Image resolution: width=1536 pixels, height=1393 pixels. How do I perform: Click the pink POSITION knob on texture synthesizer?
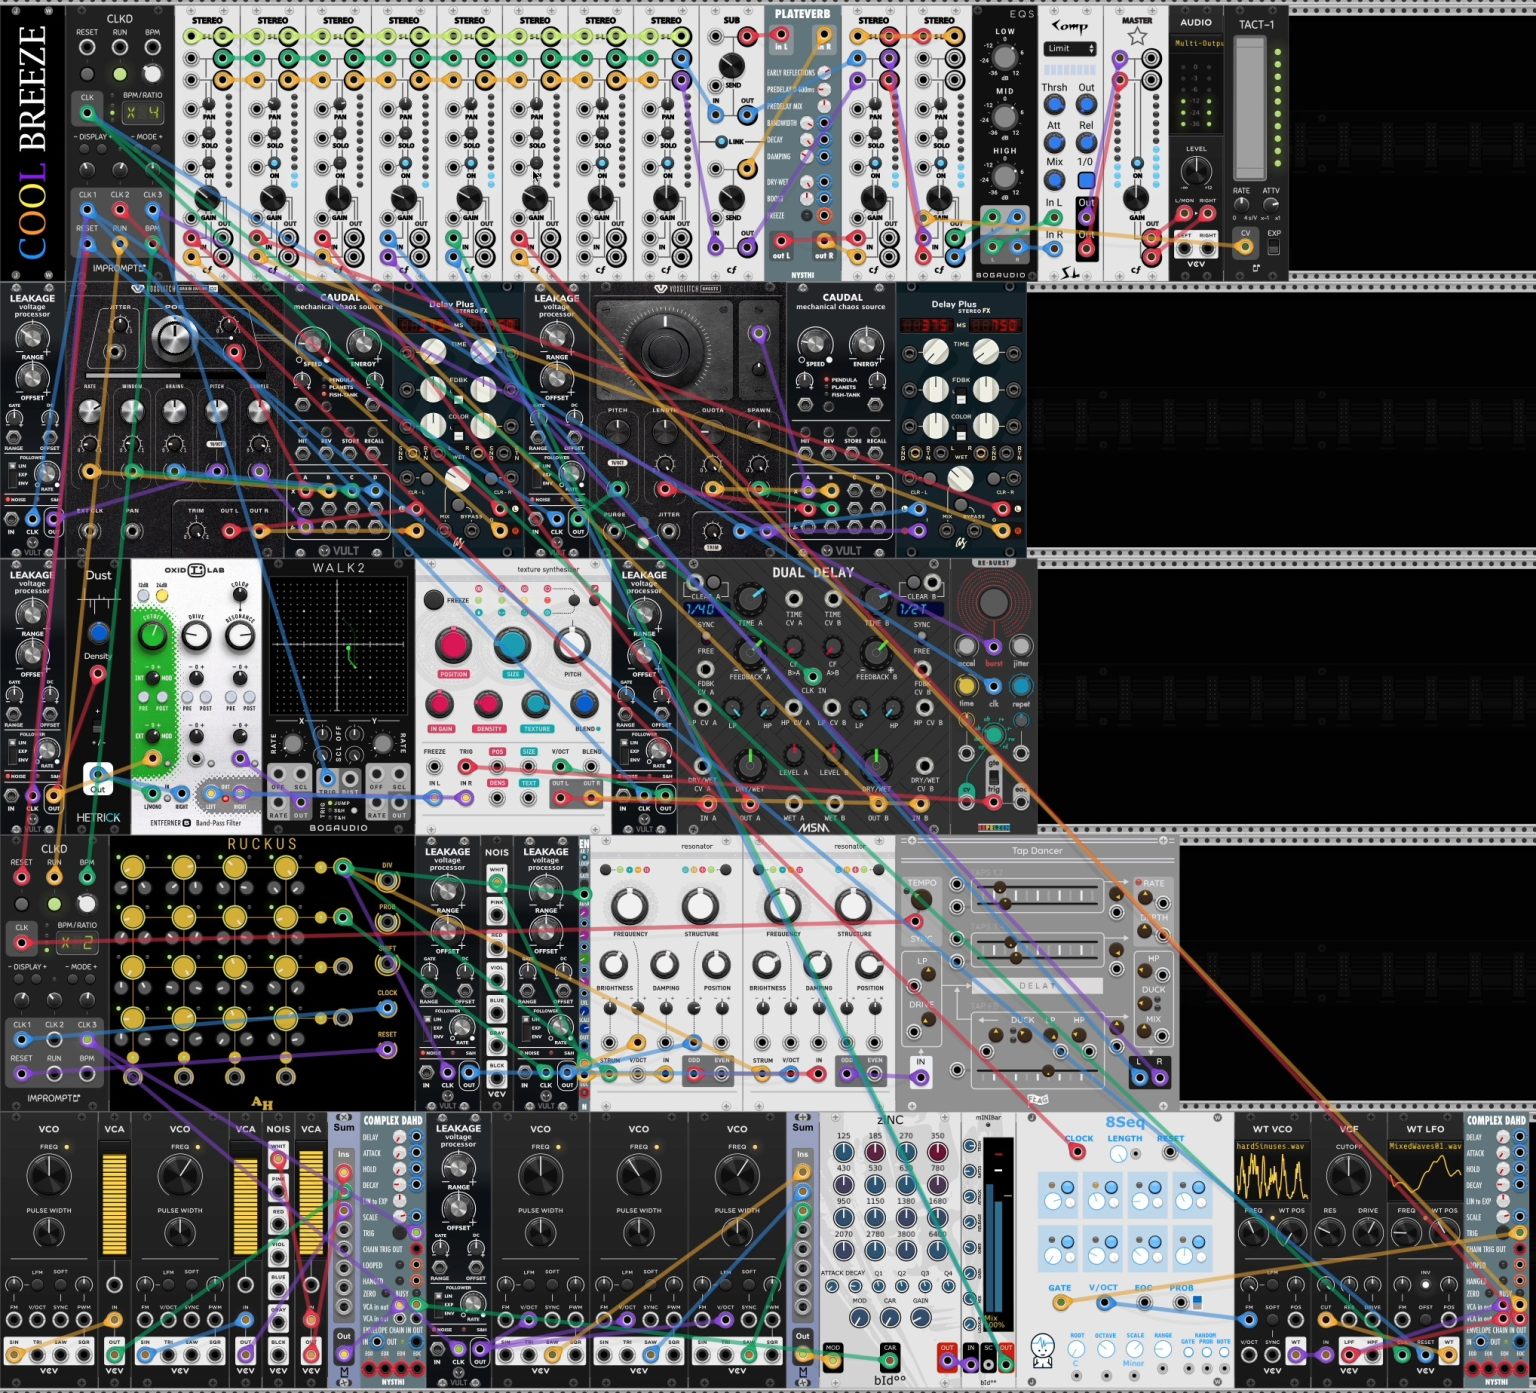(452, 645)
